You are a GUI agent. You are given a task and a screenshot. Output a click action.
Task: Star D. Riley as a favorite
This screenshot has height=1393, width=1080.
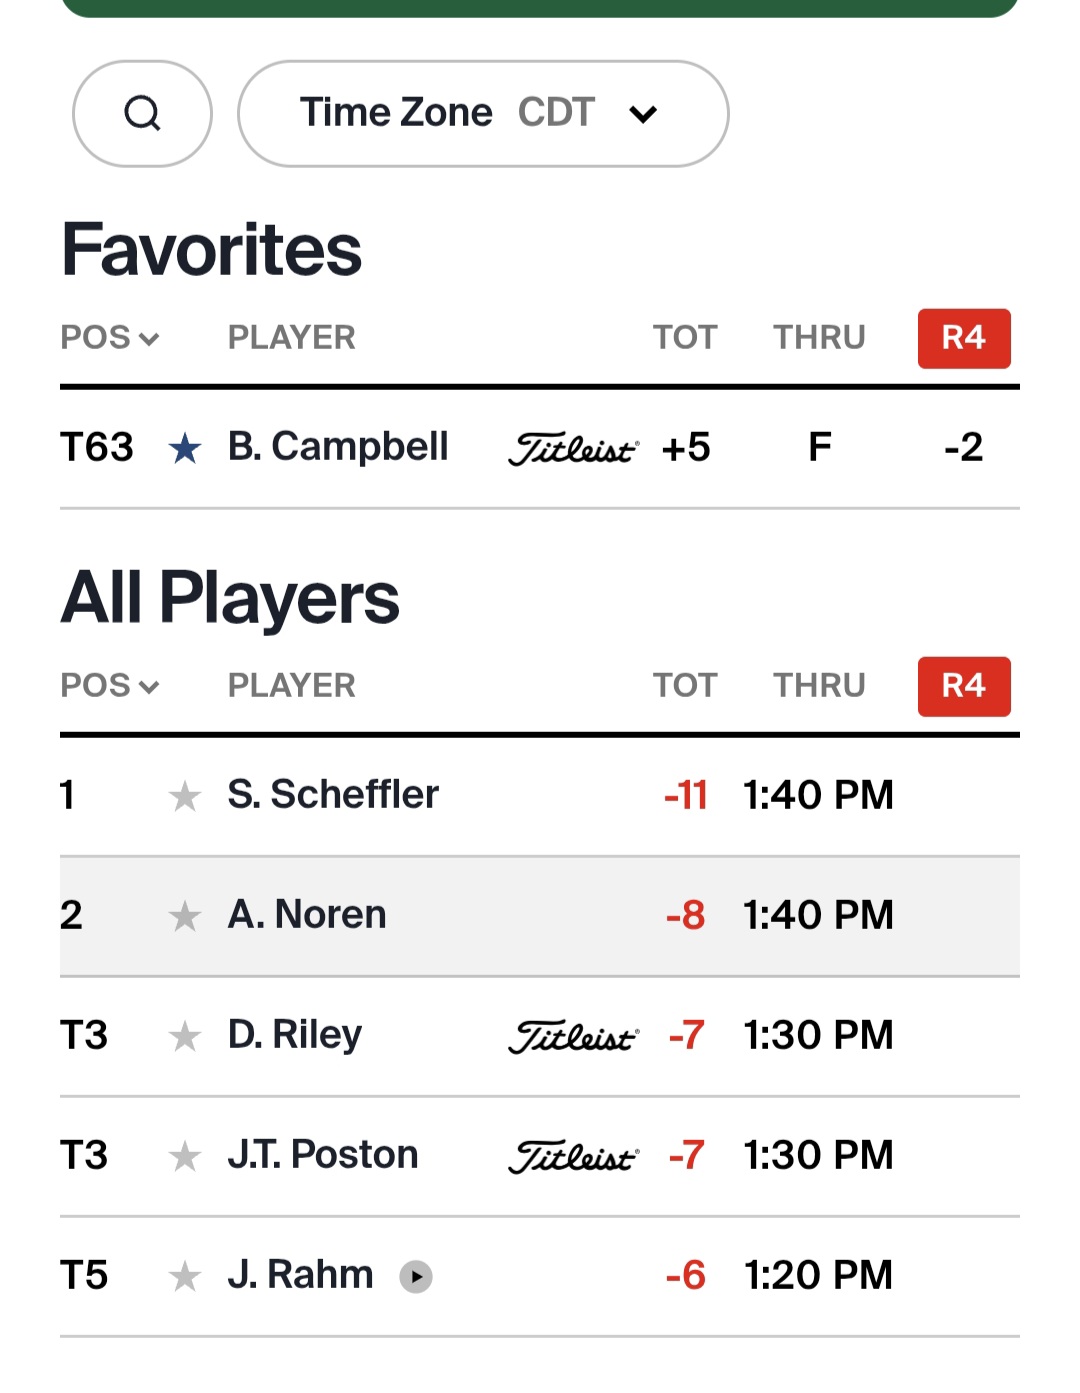[185, 1036]
